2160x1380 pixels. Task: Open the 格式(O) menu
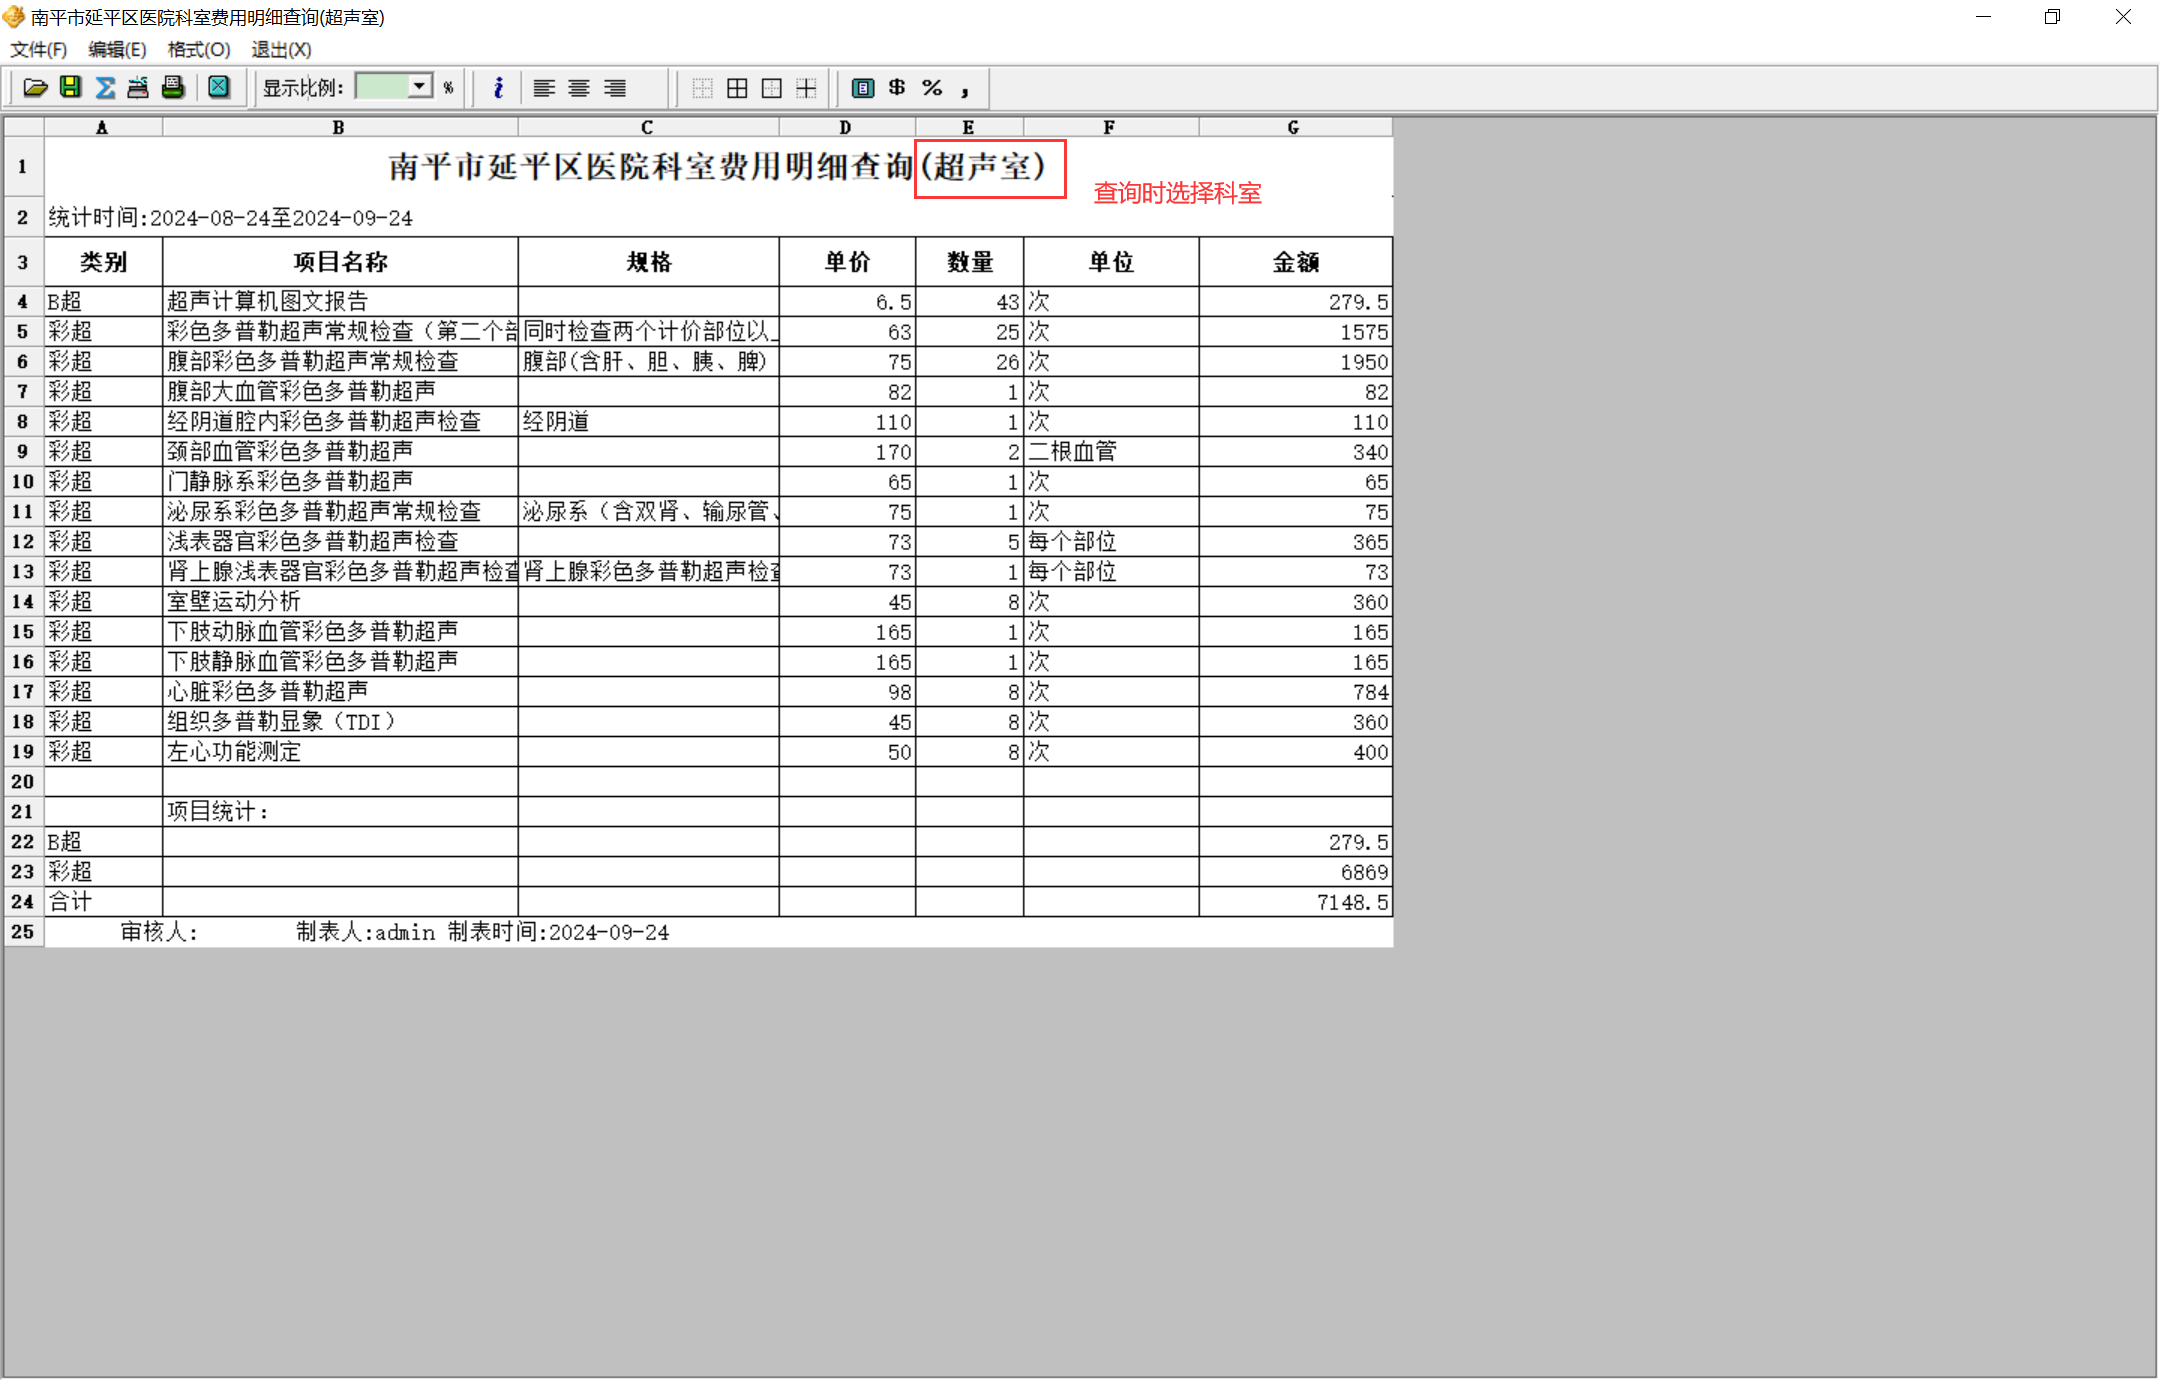pyautogui.click(x=198, y=49)
